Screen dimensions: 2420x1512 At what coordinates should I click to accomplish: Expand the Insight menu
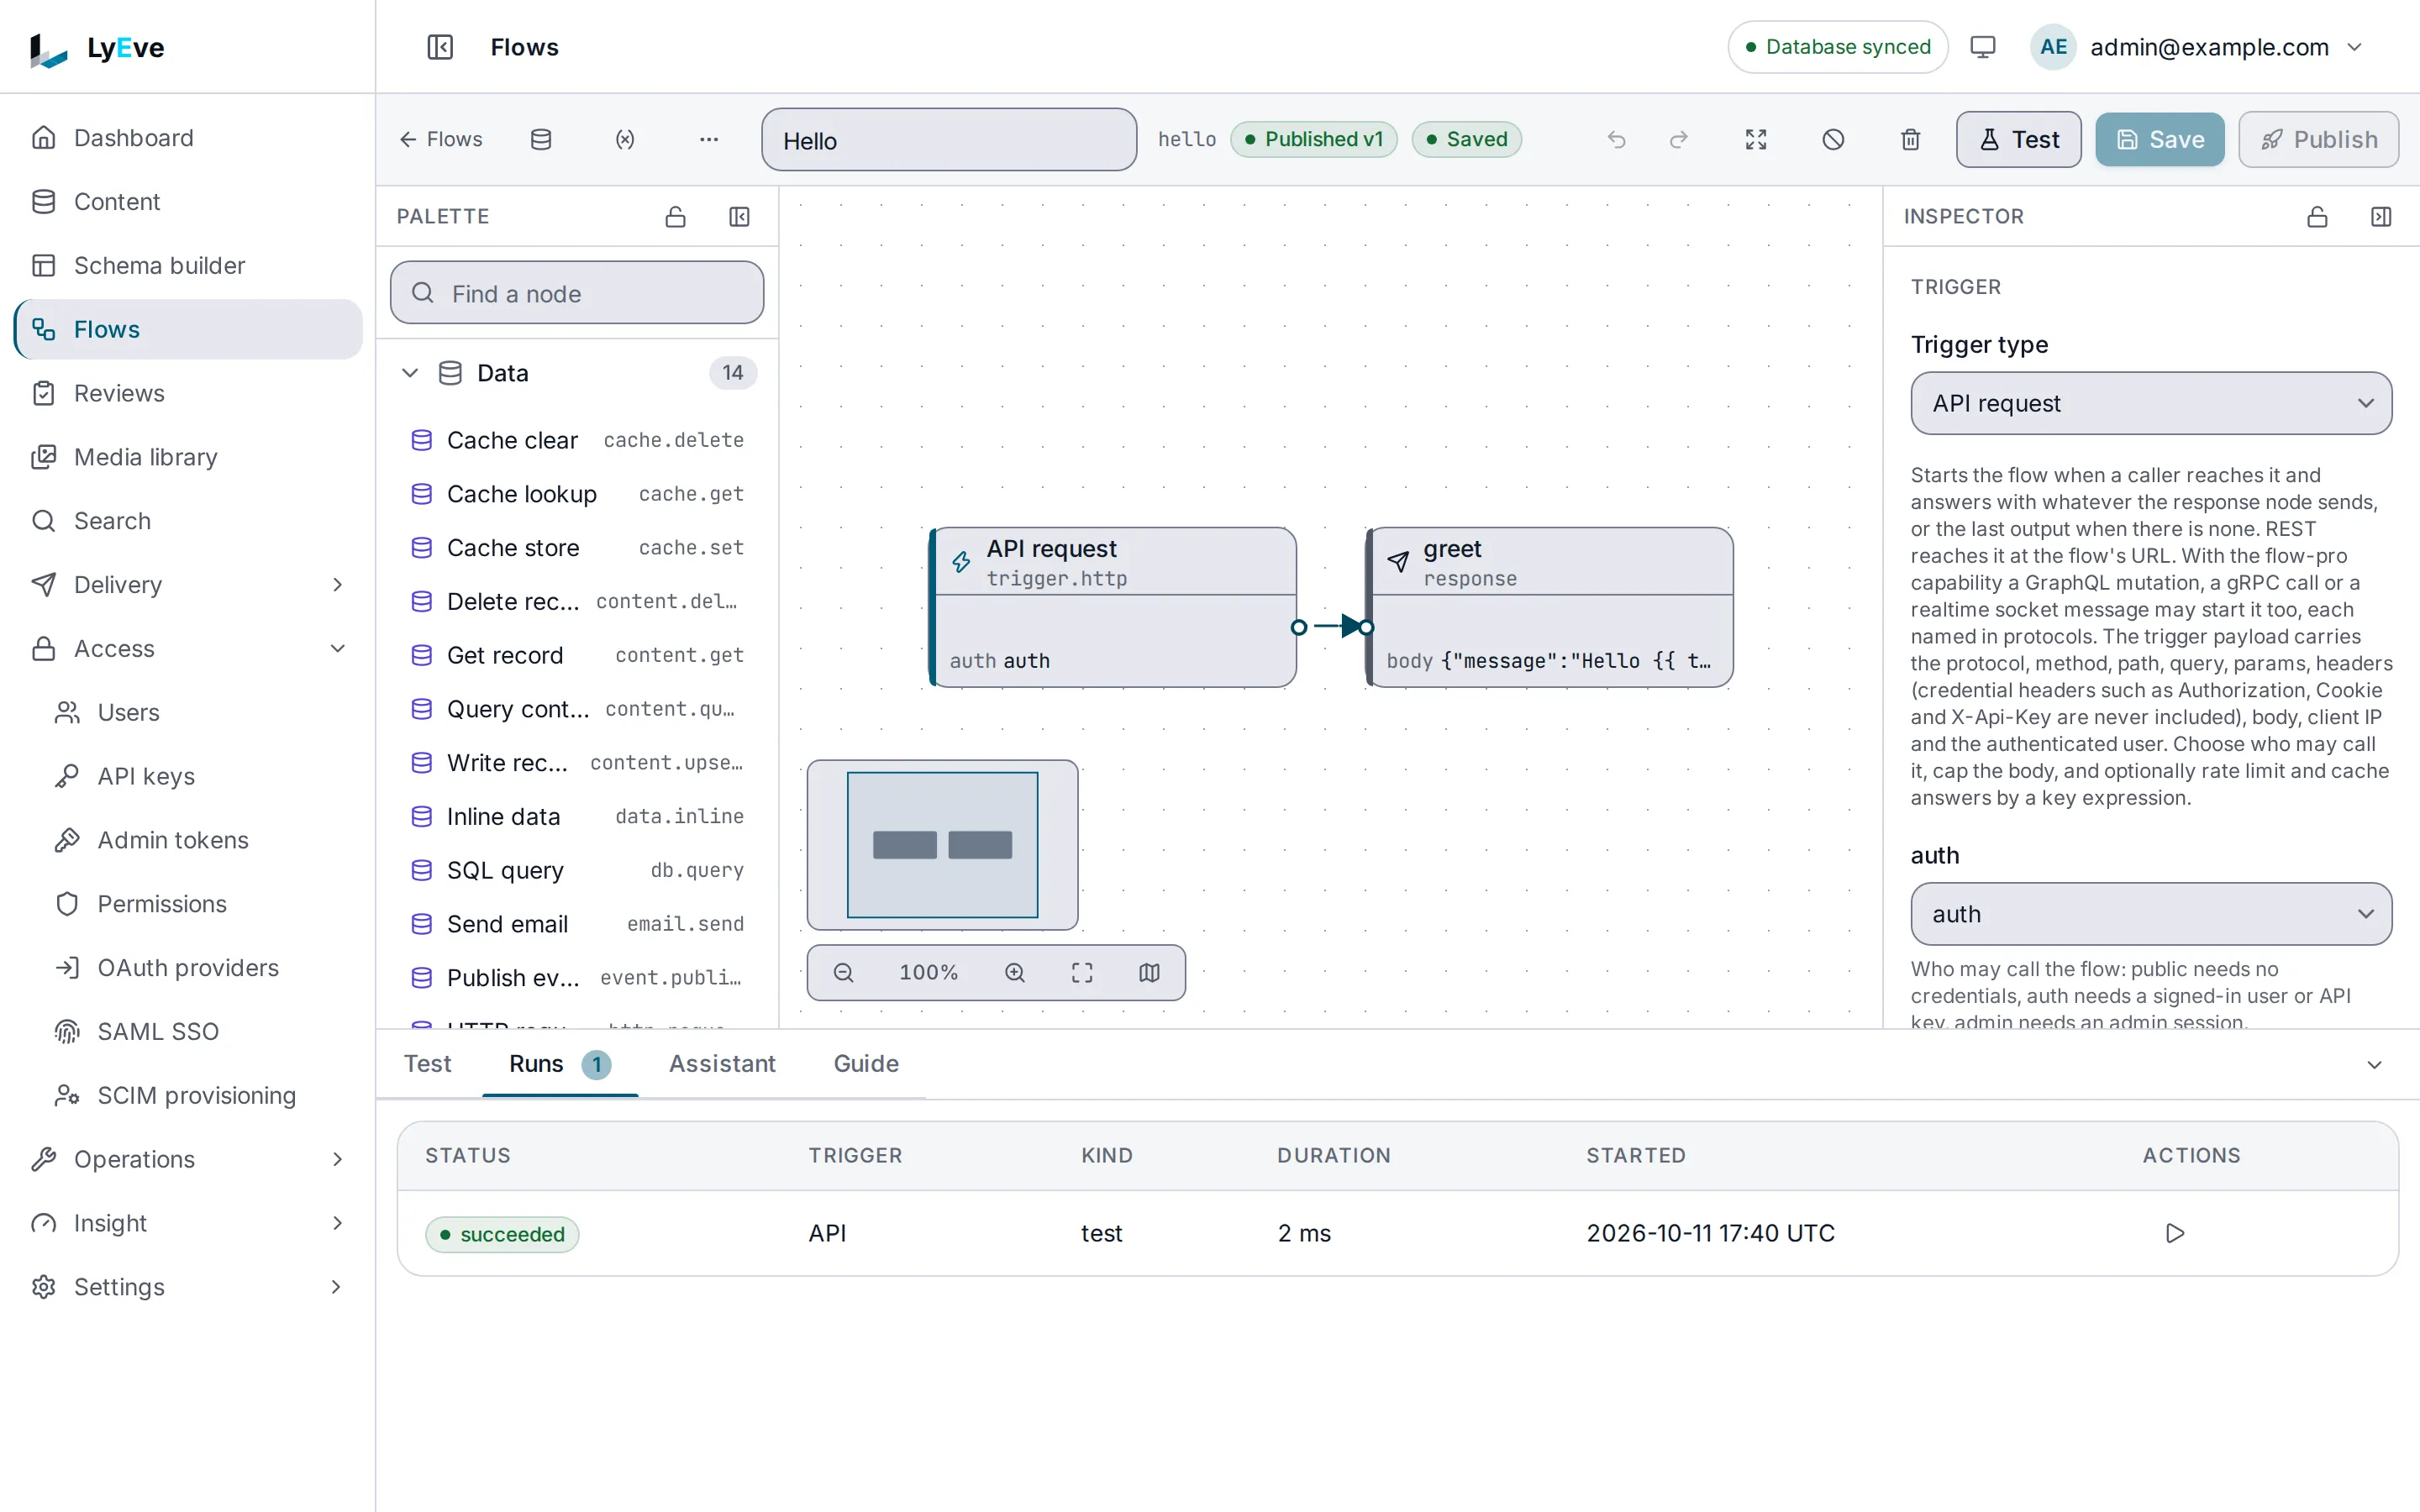tap(188, 1223)
